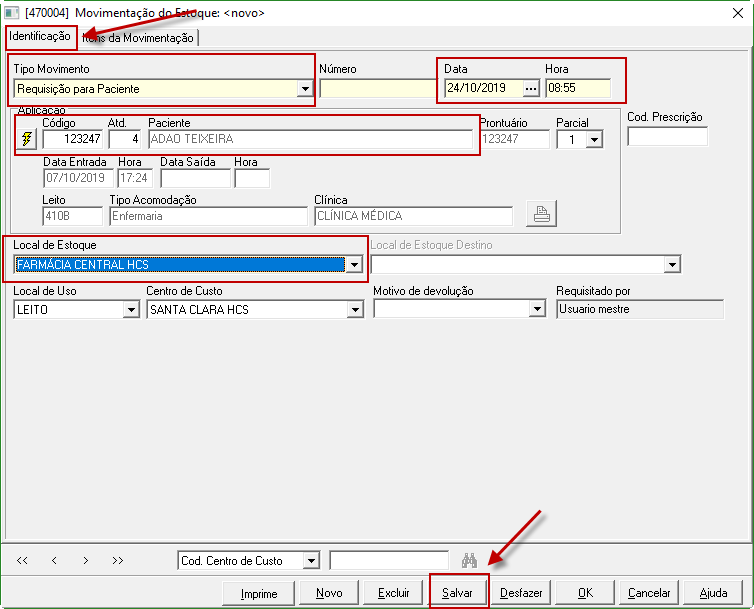This screenshot has height=609, width=754.
Task: Go to next record with > button
Action: [86, 560]
